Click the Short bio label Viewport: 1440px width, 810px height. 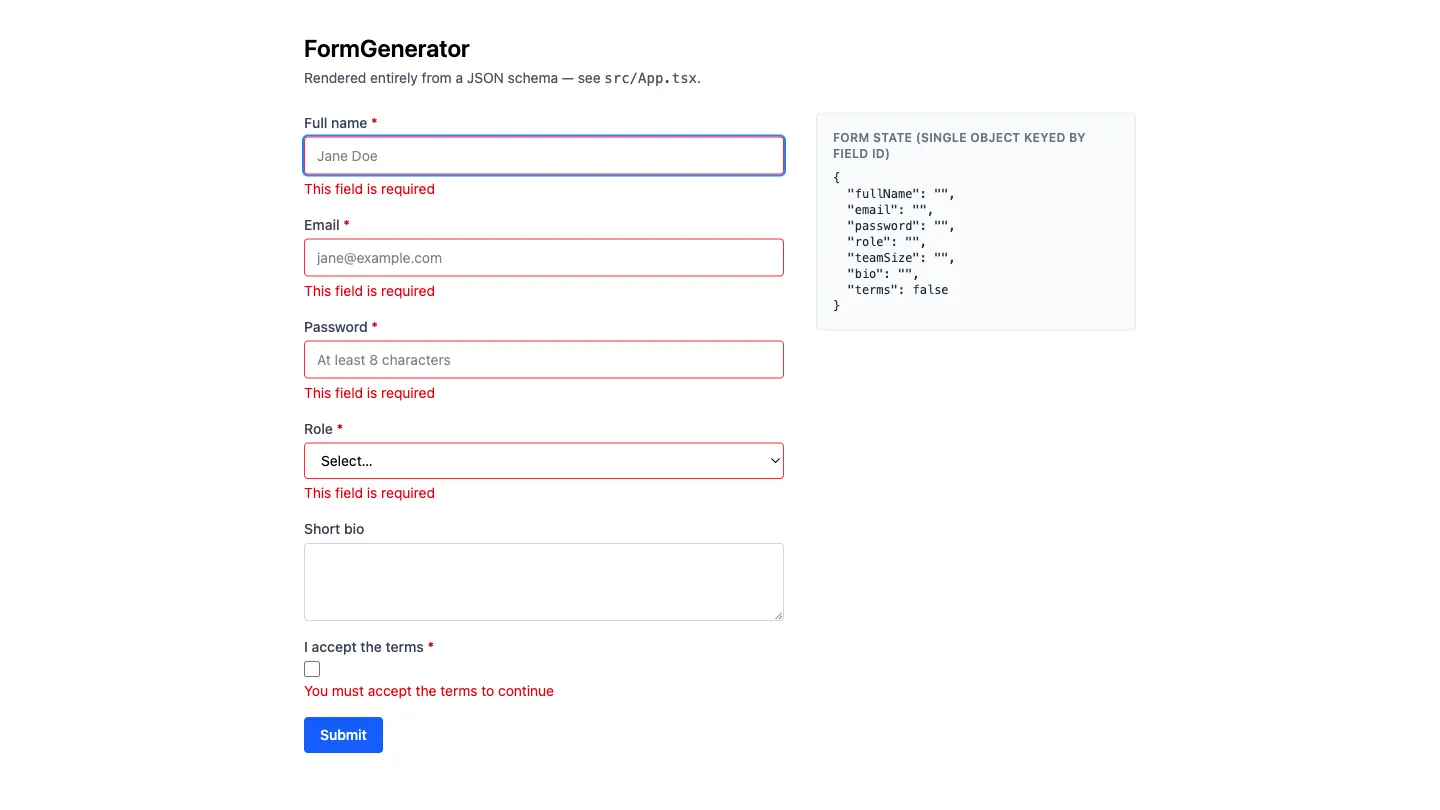coord(334,529)
